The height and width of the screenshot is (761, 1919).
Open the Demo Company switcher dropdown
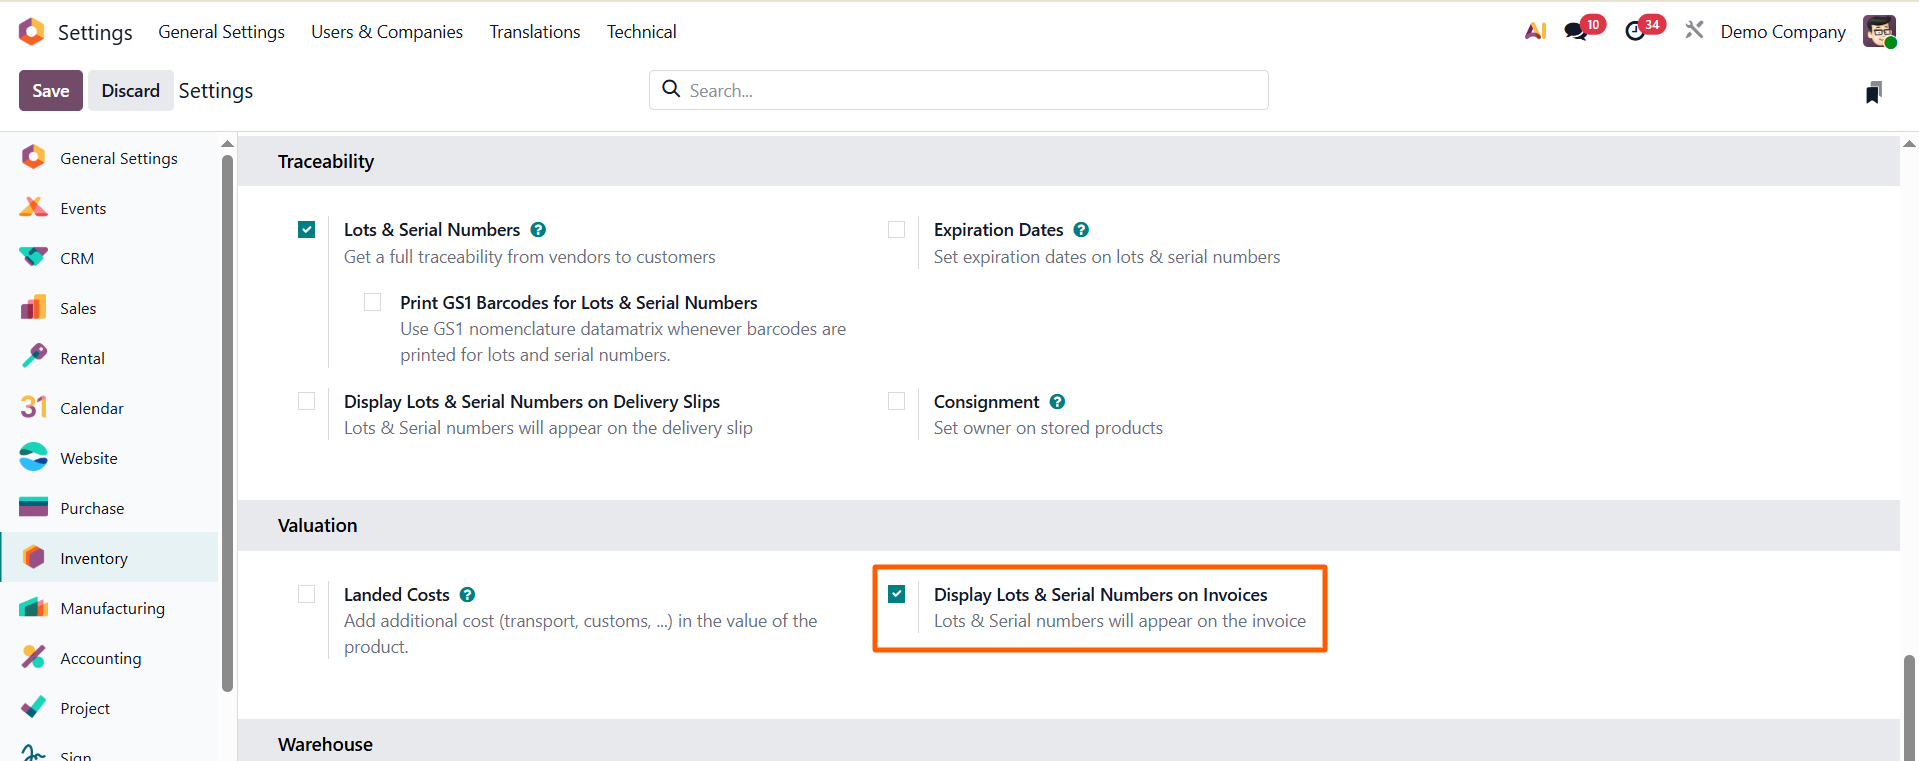1782,32
